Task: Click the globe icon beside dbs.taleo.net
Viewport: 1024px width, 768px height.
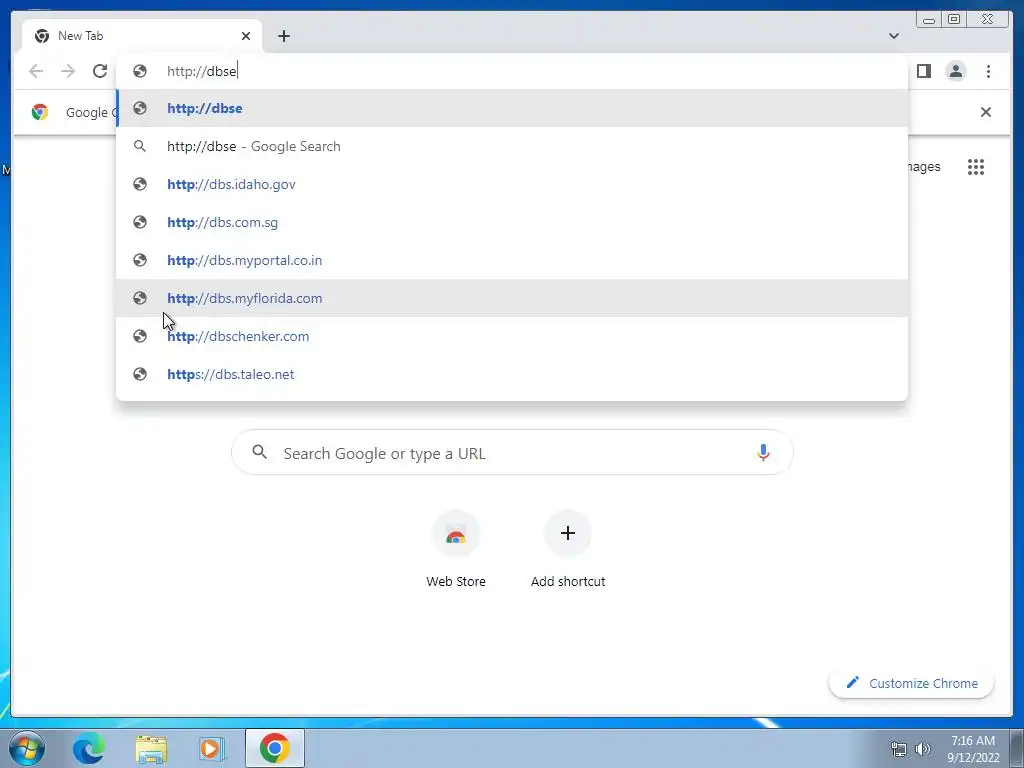Action: 140,374
